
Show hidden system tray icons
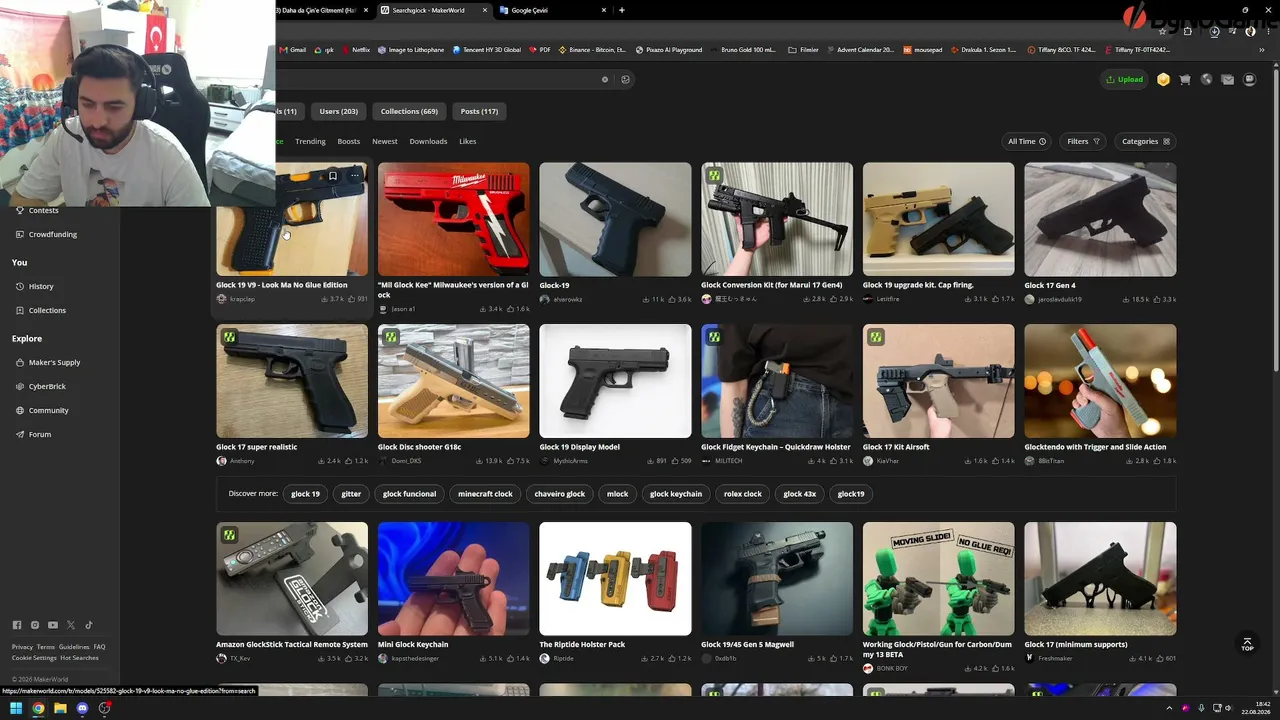(1169, 709)
